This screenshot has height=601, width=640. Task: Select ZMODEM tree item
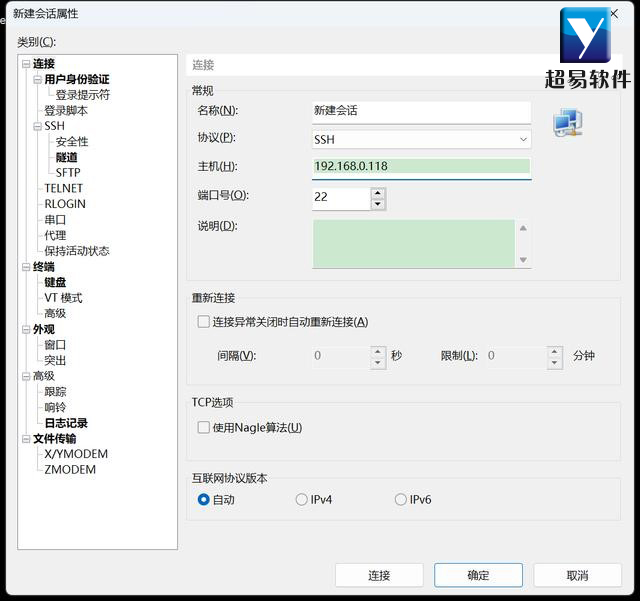point(70,470)
